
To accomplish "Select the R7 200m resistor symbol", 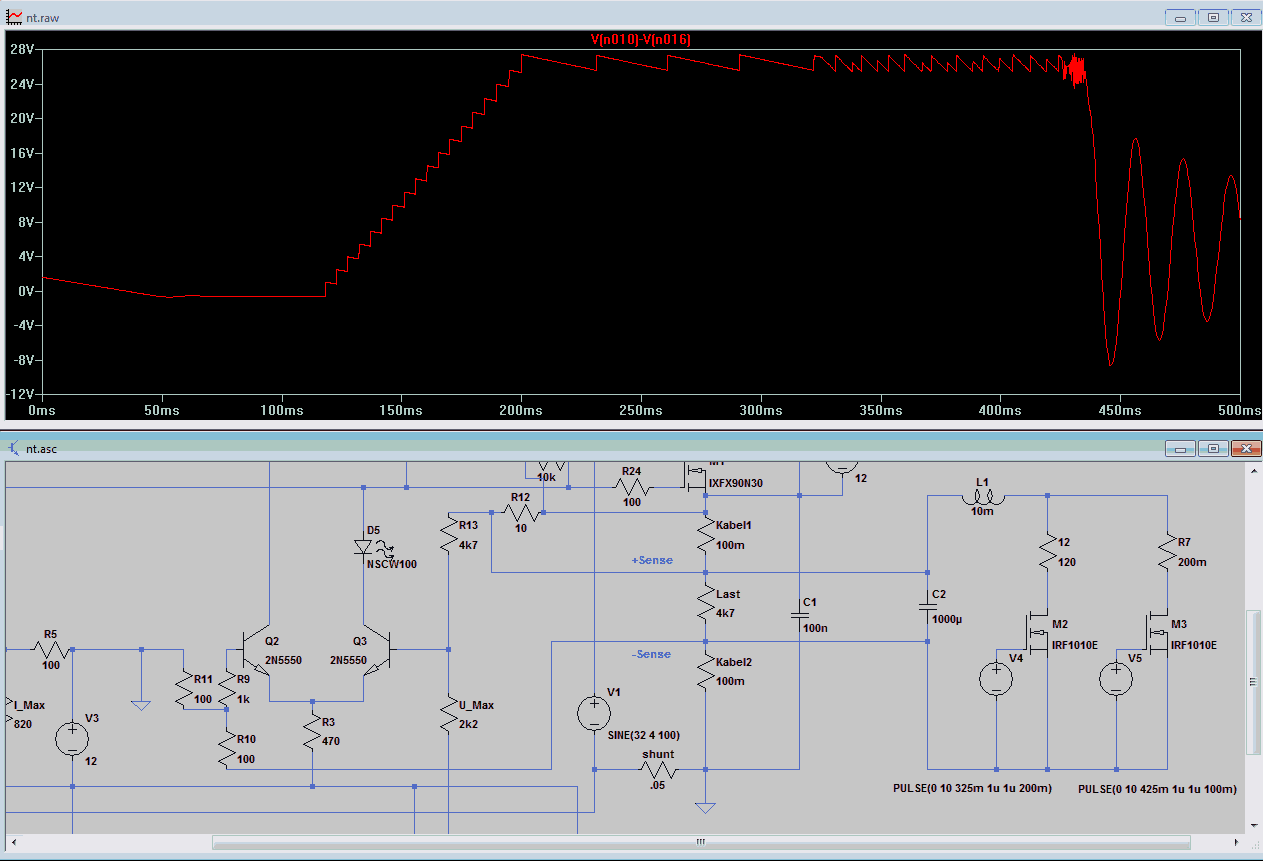I will (1168, 550).
